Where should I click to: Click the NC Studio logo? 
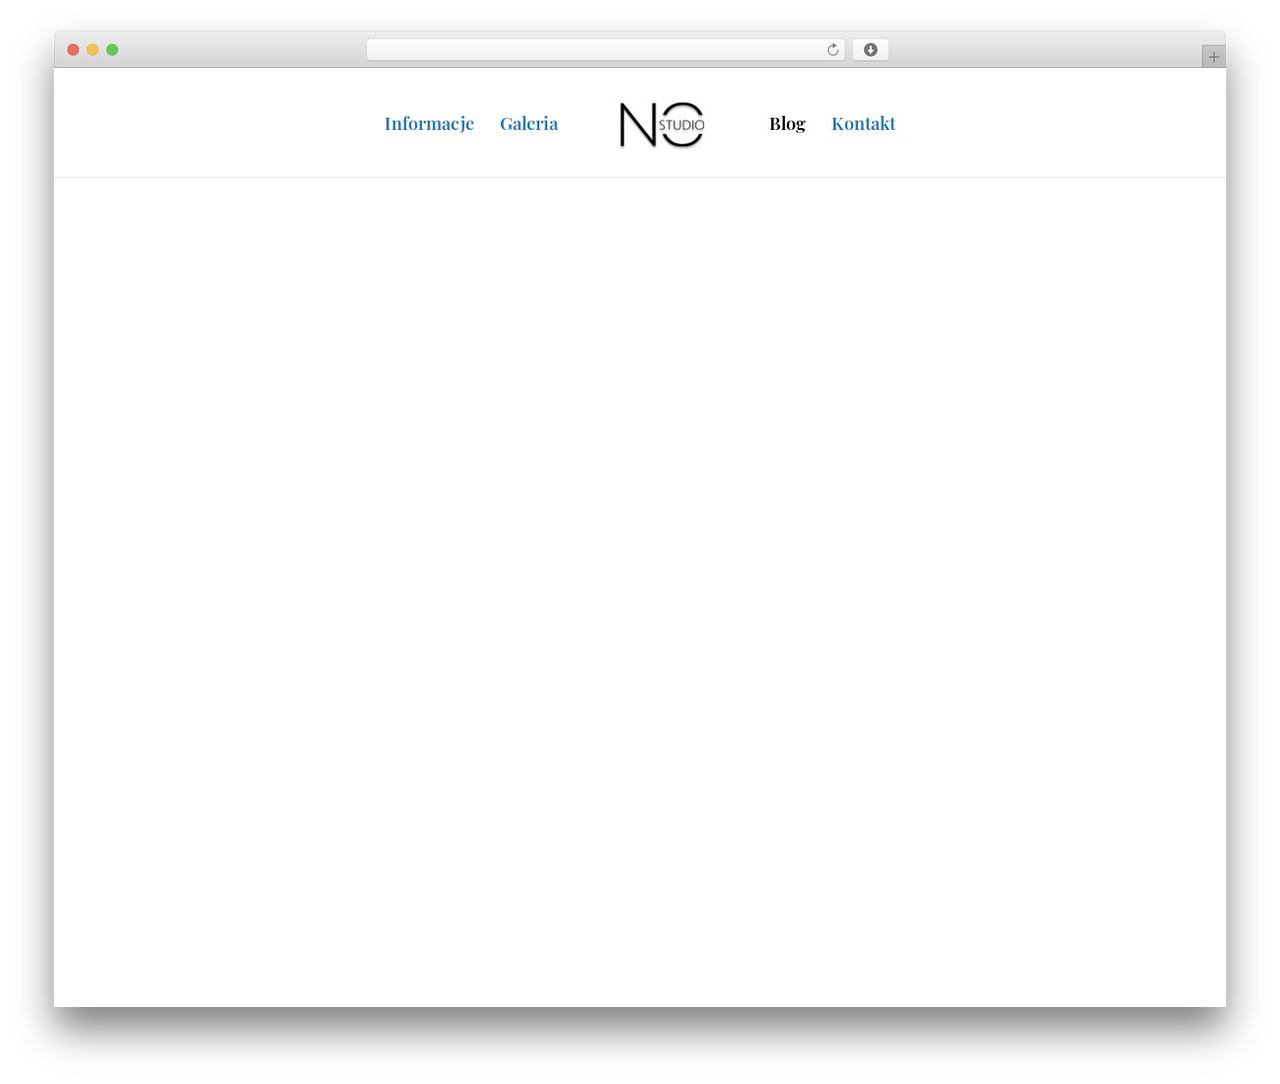pyautogui.click(x=662, y=125)
